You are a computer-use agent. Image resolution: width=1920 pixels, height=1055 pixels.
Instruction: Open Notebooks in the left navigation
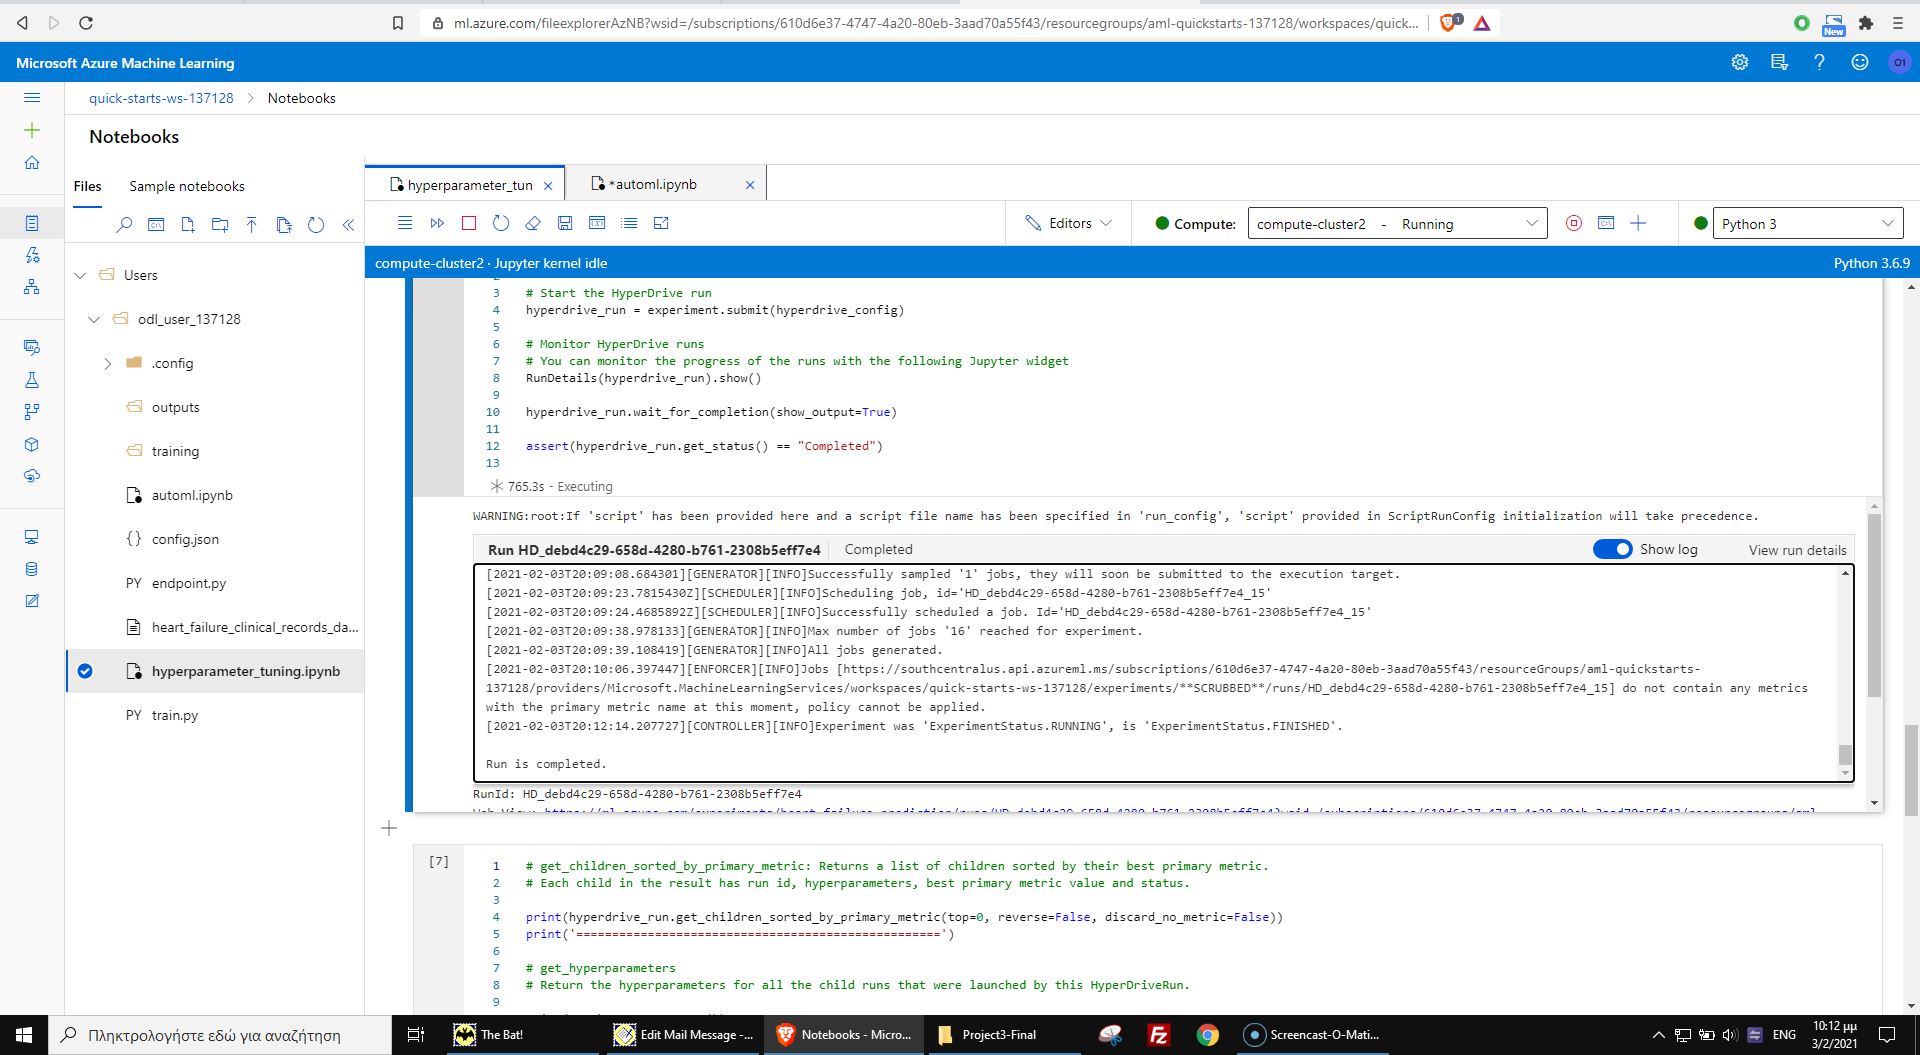coord(32,223)
